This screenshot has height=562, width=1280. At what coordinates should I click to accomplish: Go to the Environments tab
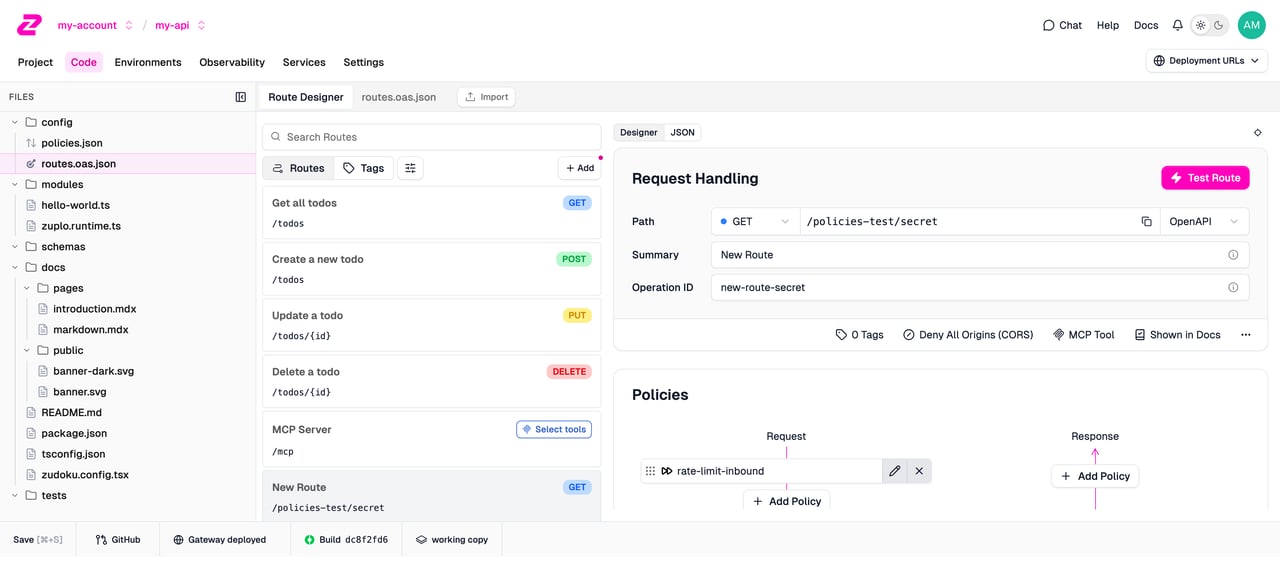(148, 62)
